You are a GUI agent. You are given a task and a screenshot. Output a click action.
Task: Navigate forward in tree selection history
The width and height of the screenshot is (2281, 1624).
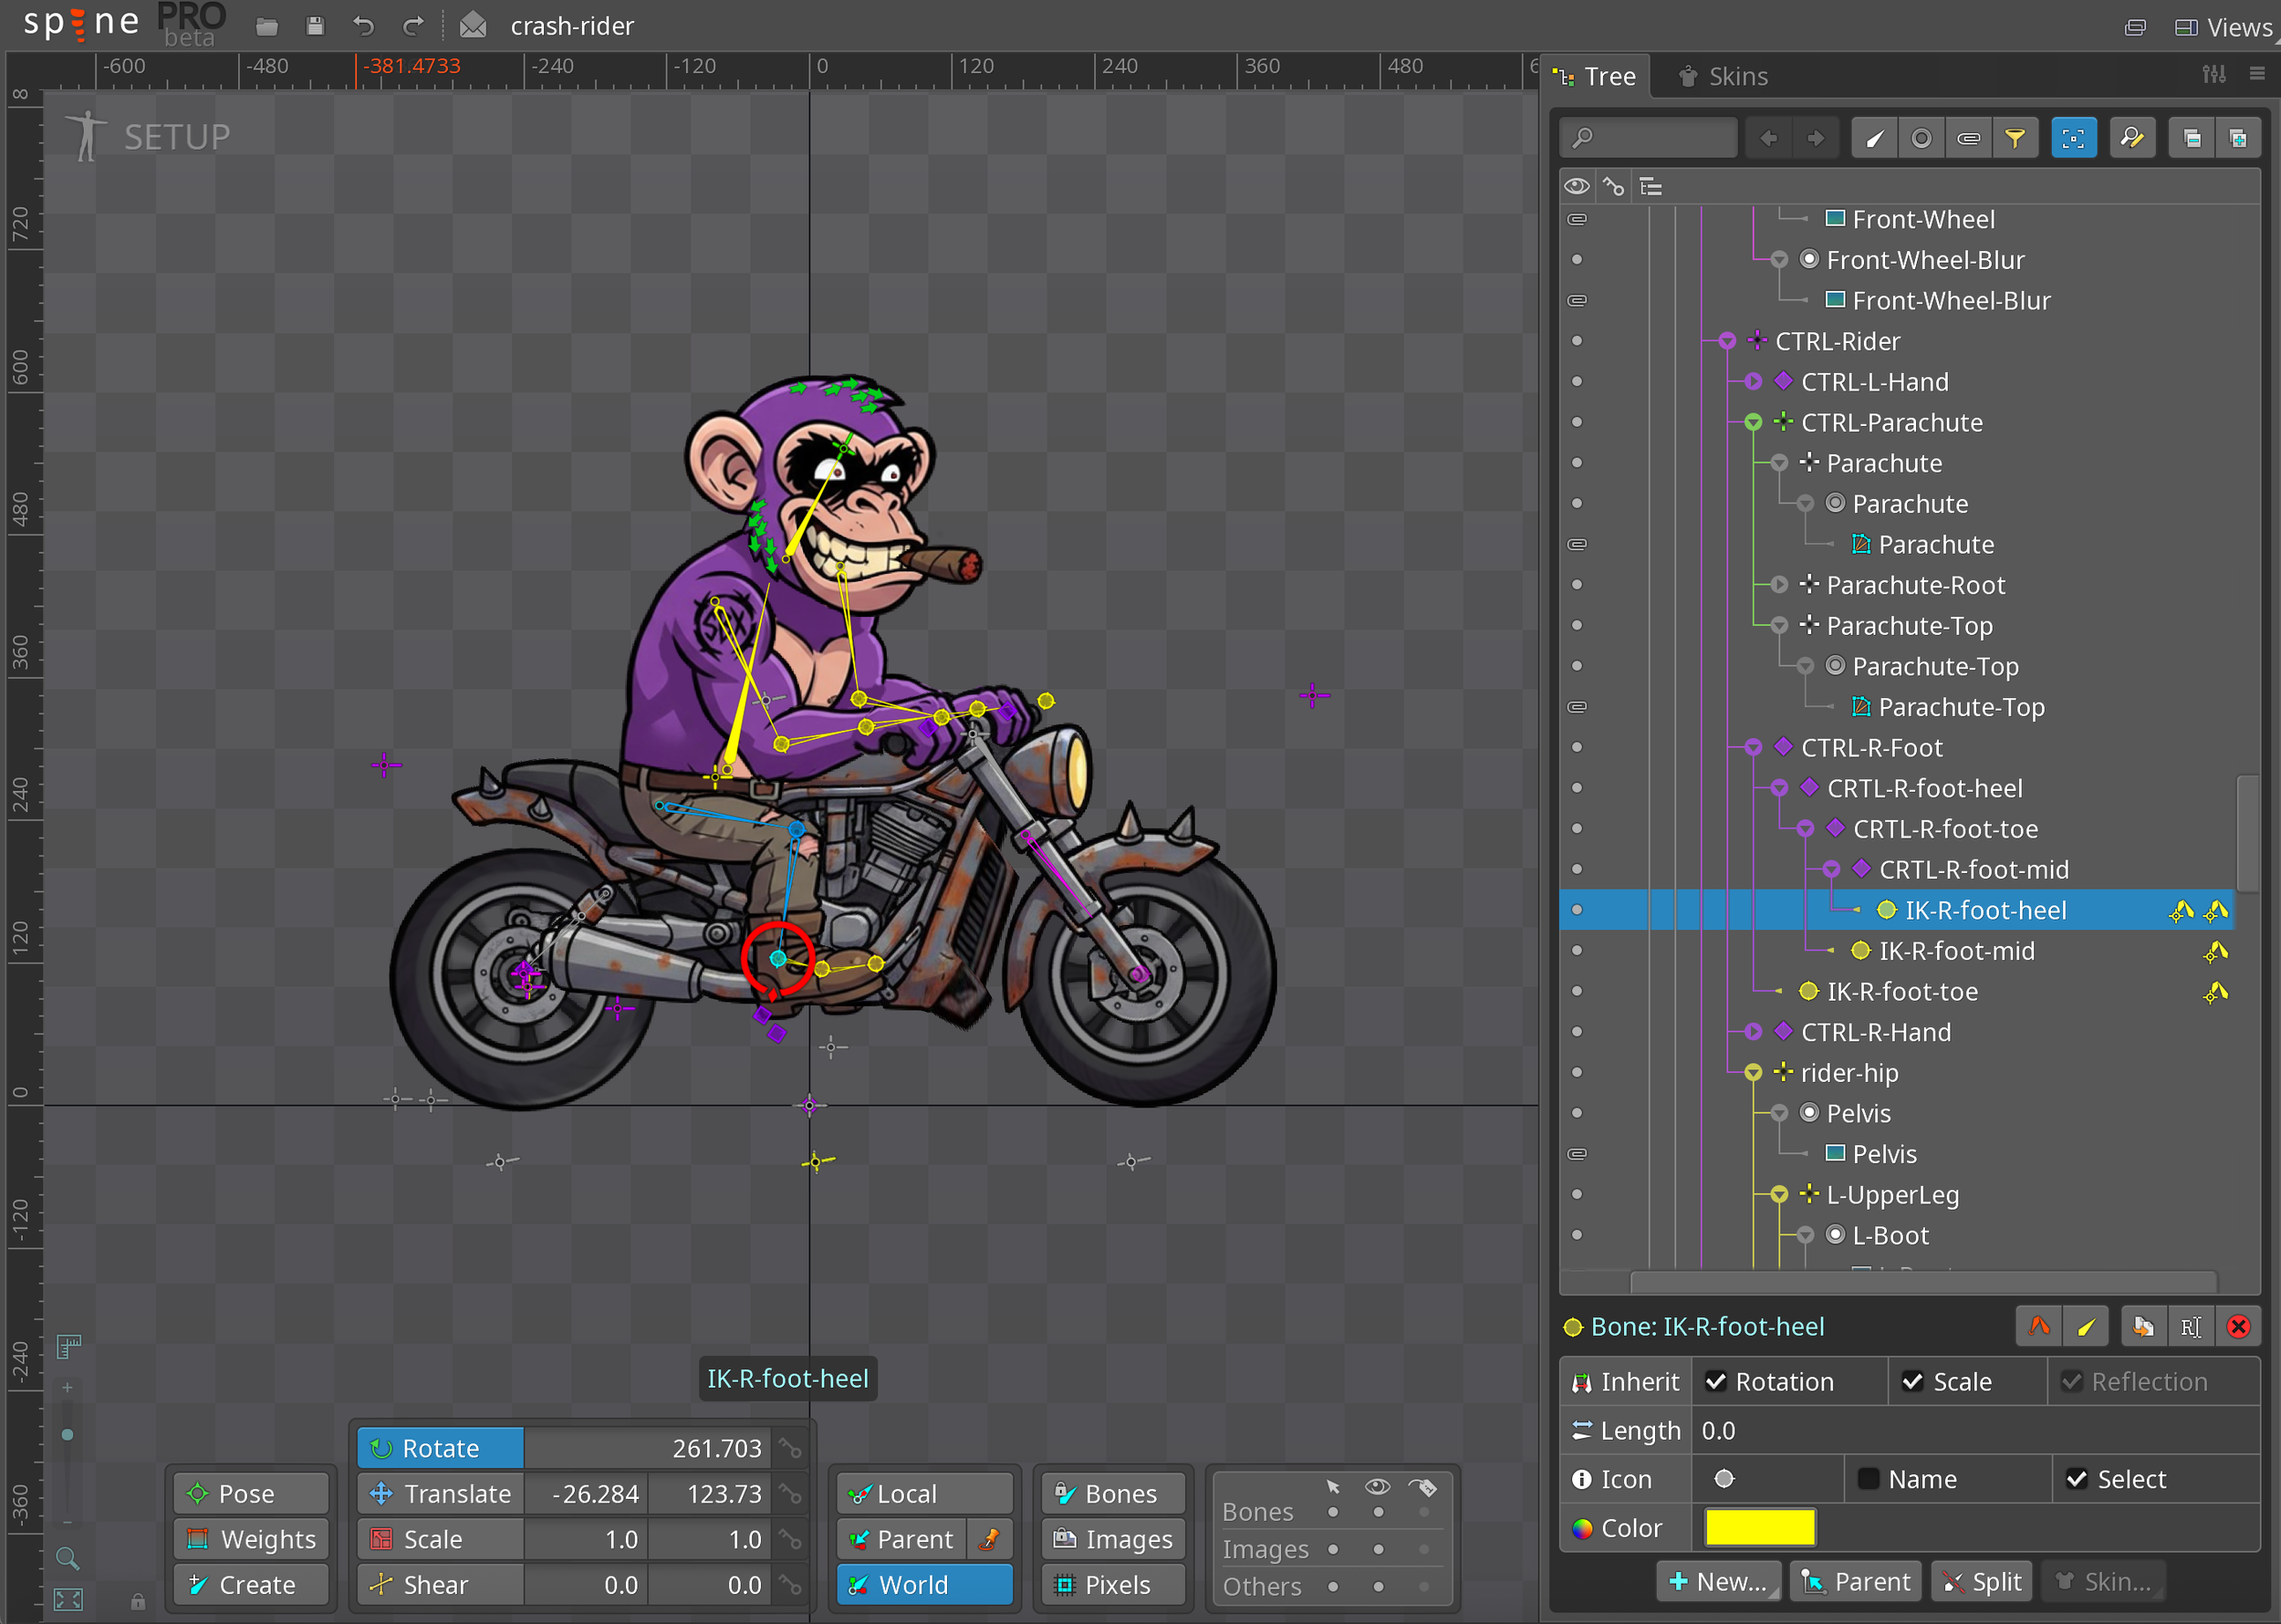coord(1816,138)
